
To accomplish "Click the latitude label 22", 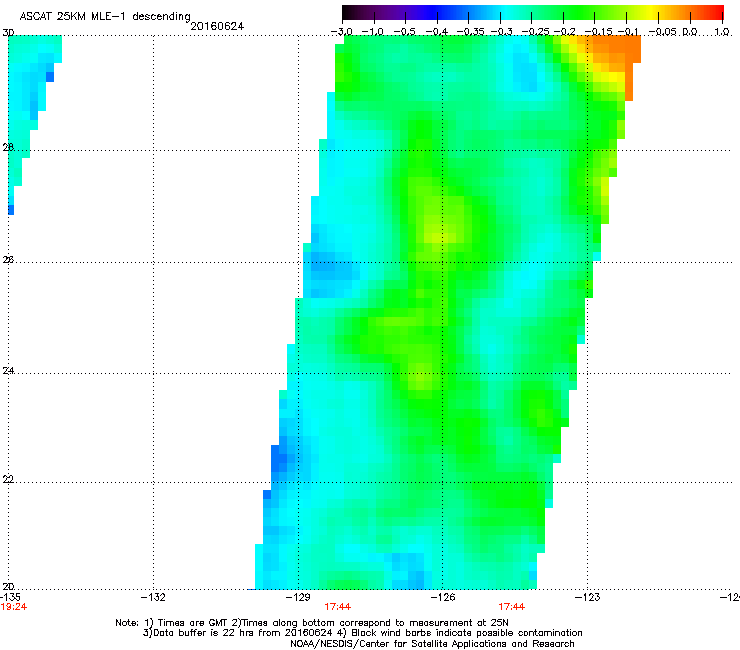I will coord(8,479).
